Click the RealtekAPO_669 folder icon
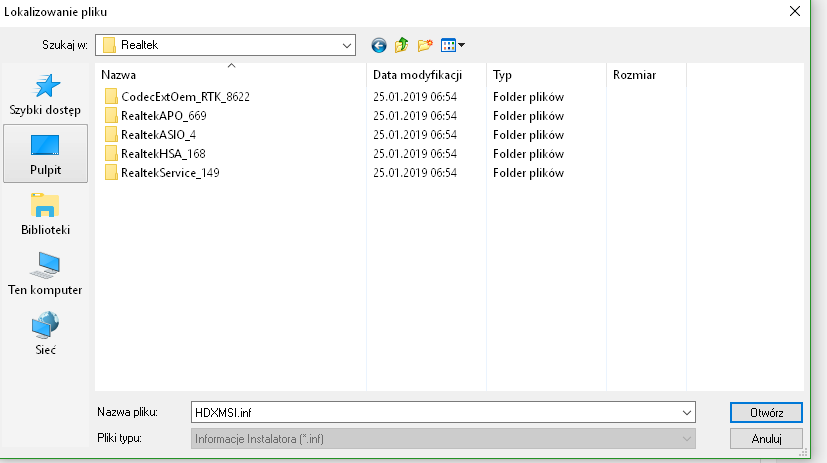This screenshot has width=827, height=463. tap(111, 115)
